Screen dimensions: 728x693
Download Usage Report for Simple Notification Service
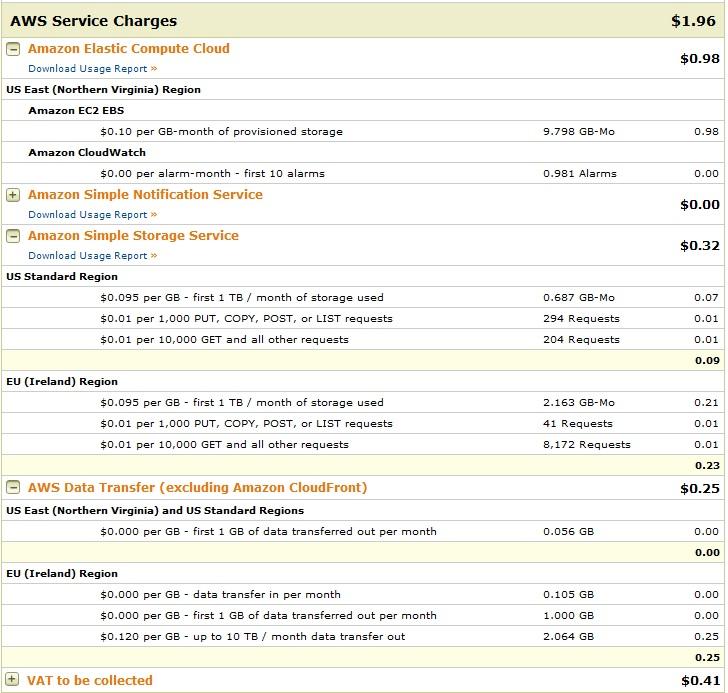coord(92,215)
